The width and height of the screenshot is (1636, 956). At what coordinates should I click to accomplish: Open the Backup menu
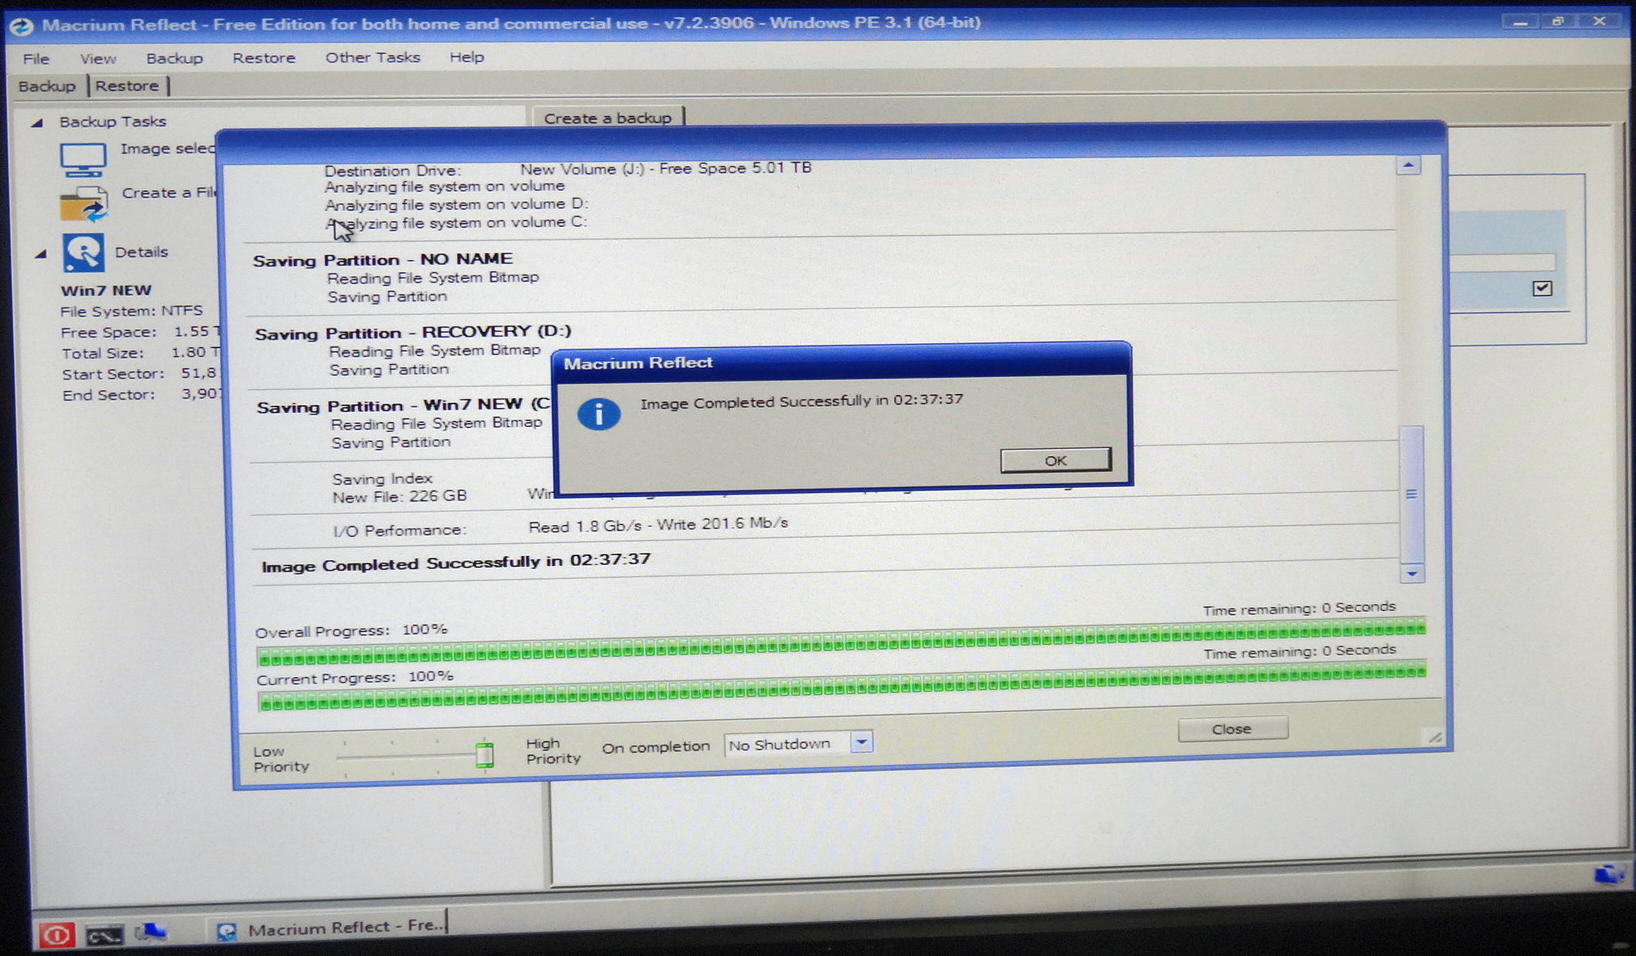(175, 58)
